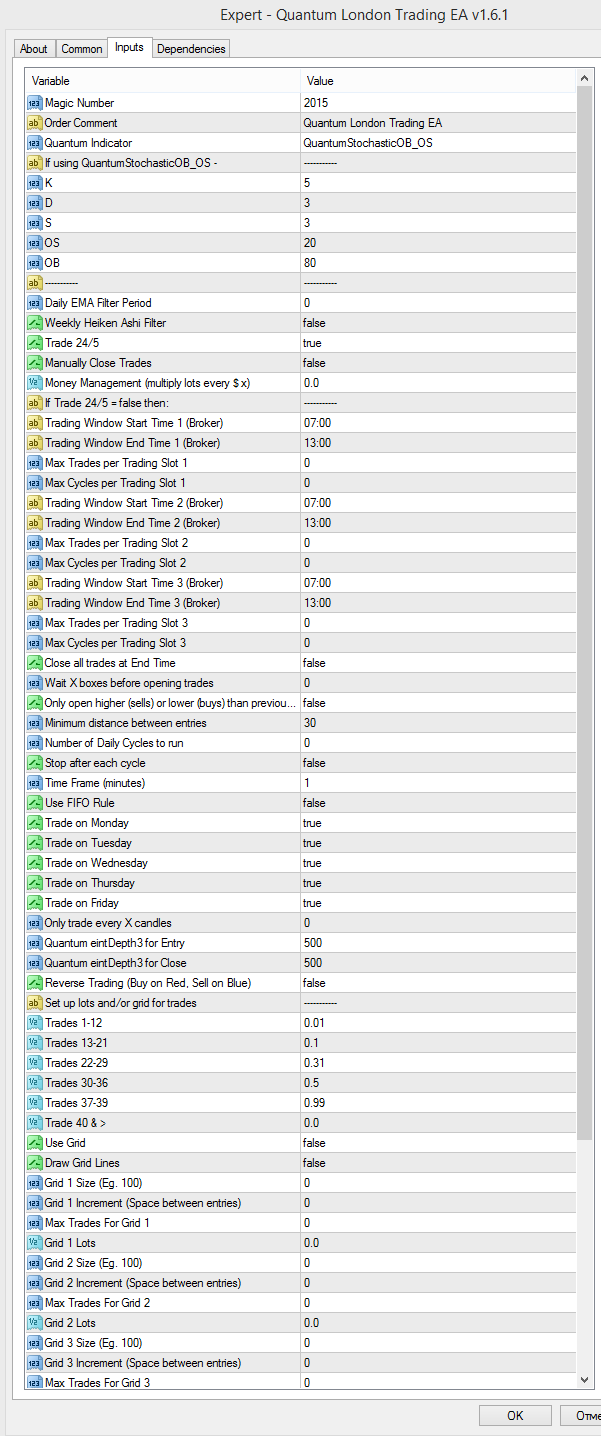Switch to the About tab
The height and width of the screenshot is (1436, 601).
(x=34, y=49)
